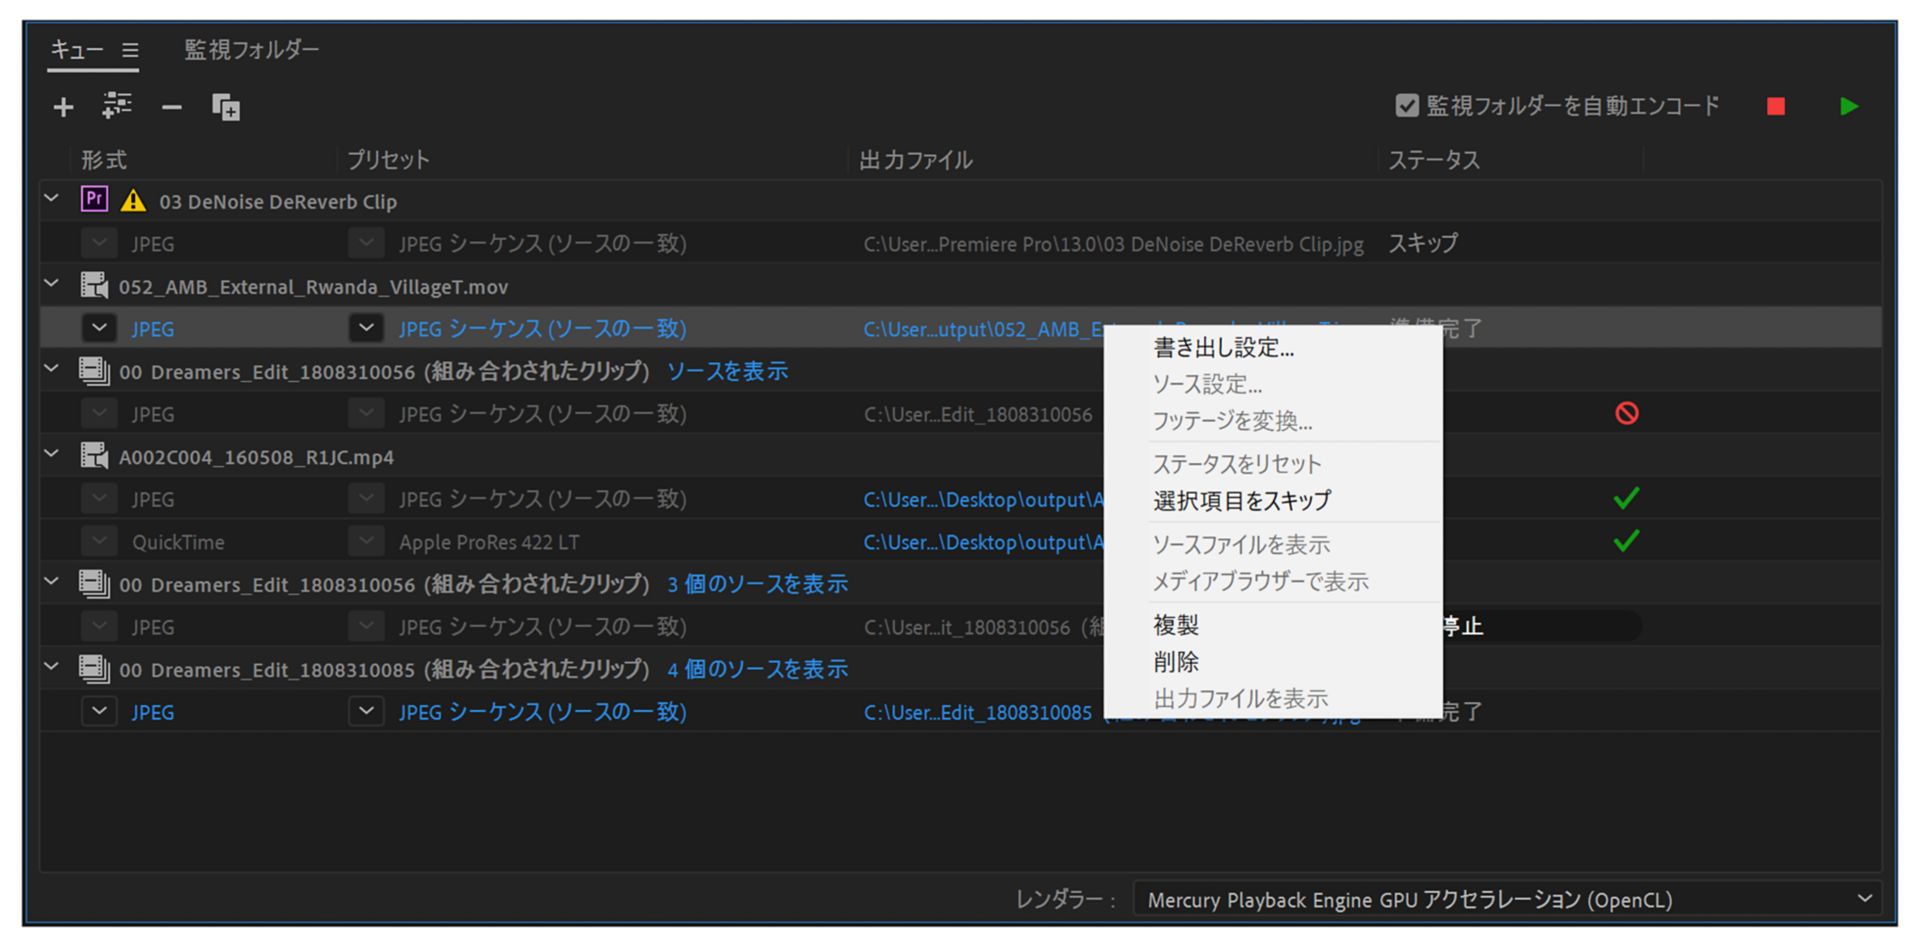The width and height of the screenshot is (1920, 948).
Task: Select 書き出し設定 from the context menu
Action: [1222, 347]
